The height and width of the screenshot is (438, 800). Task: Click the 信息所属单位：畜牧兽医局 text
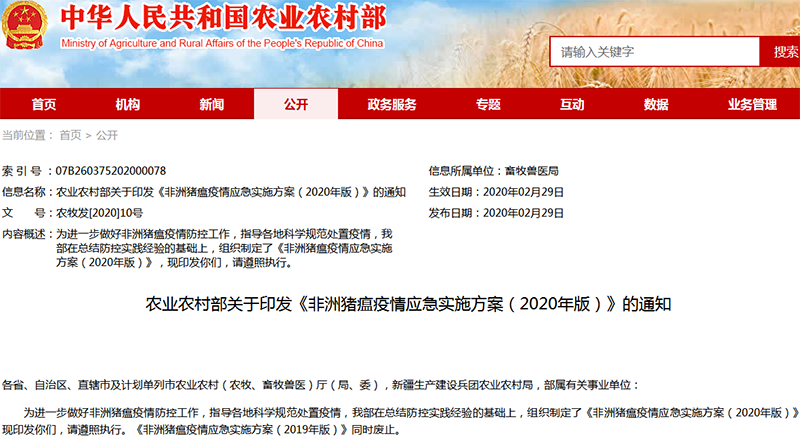[x=493, y=171]
